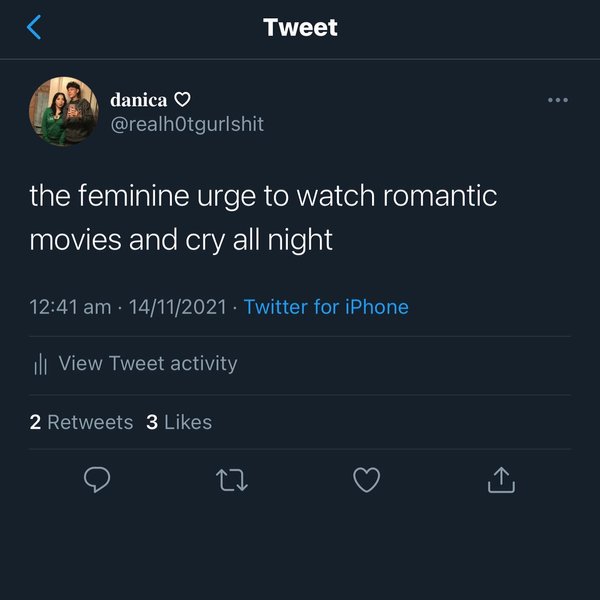This screenshot has height=600, width=600.
Task: Click the View Tweet activity text
Action: pos(148,363)
